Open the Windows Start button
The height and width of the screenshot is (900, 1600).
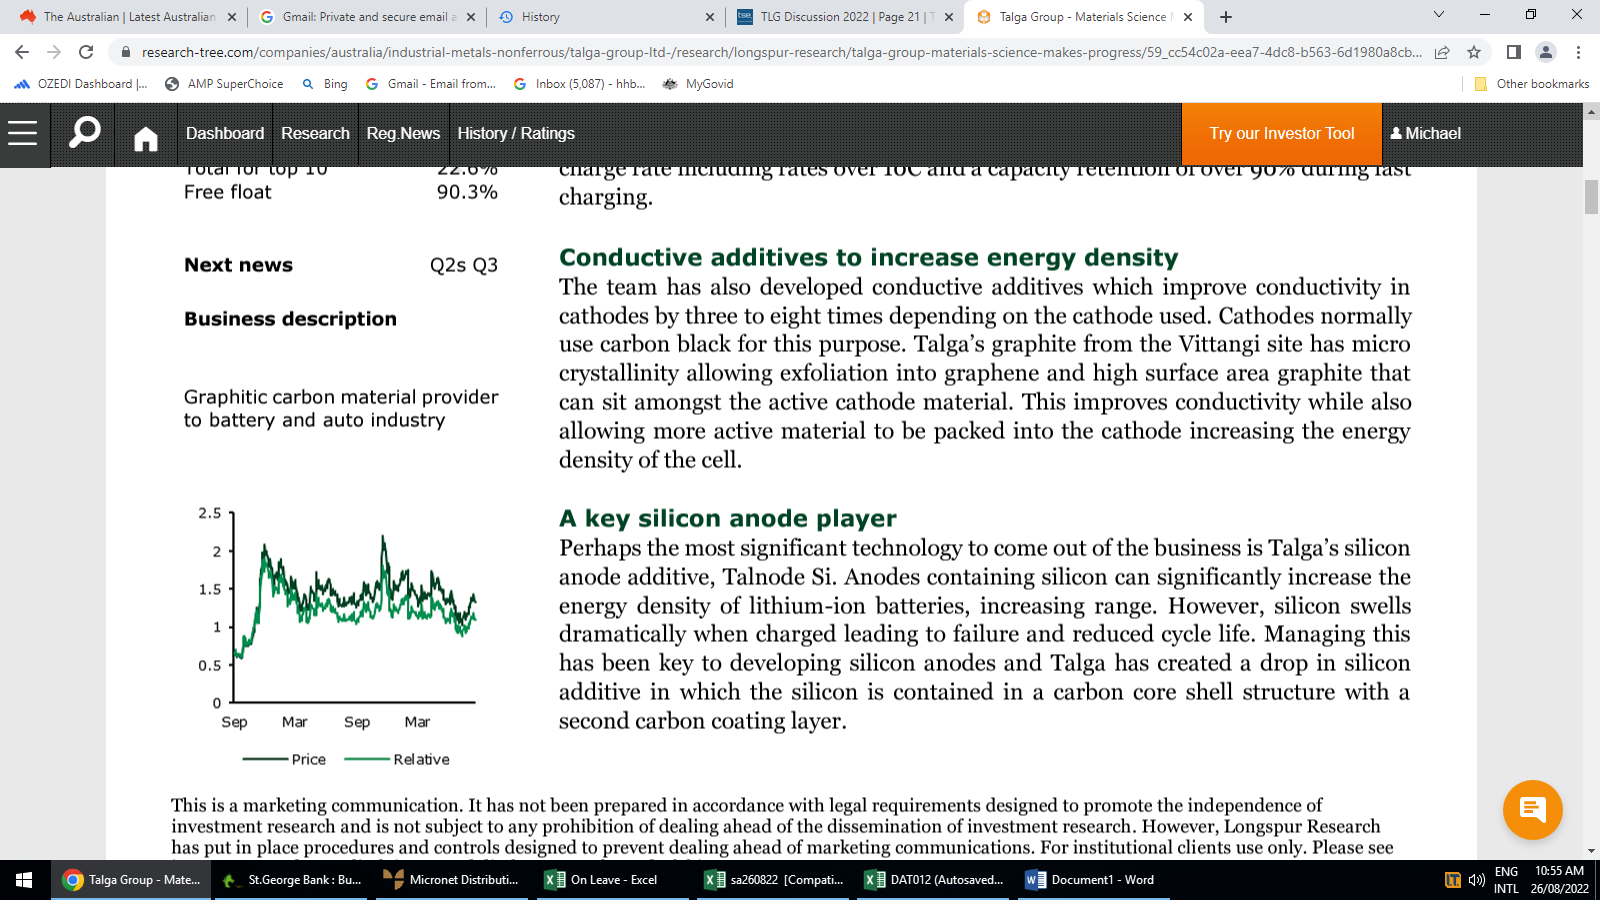coord(24,880)
